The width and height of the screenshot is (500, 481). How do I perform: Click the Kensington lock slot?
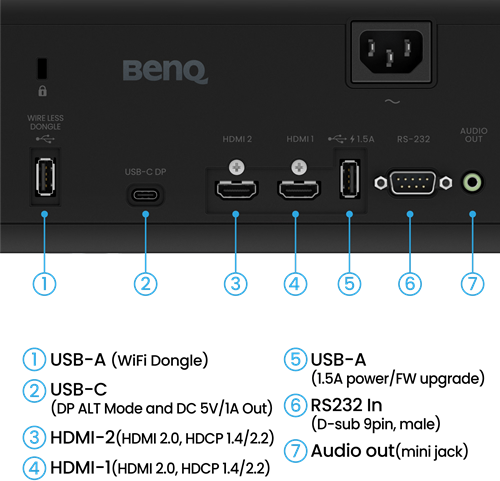pos(42,69)
